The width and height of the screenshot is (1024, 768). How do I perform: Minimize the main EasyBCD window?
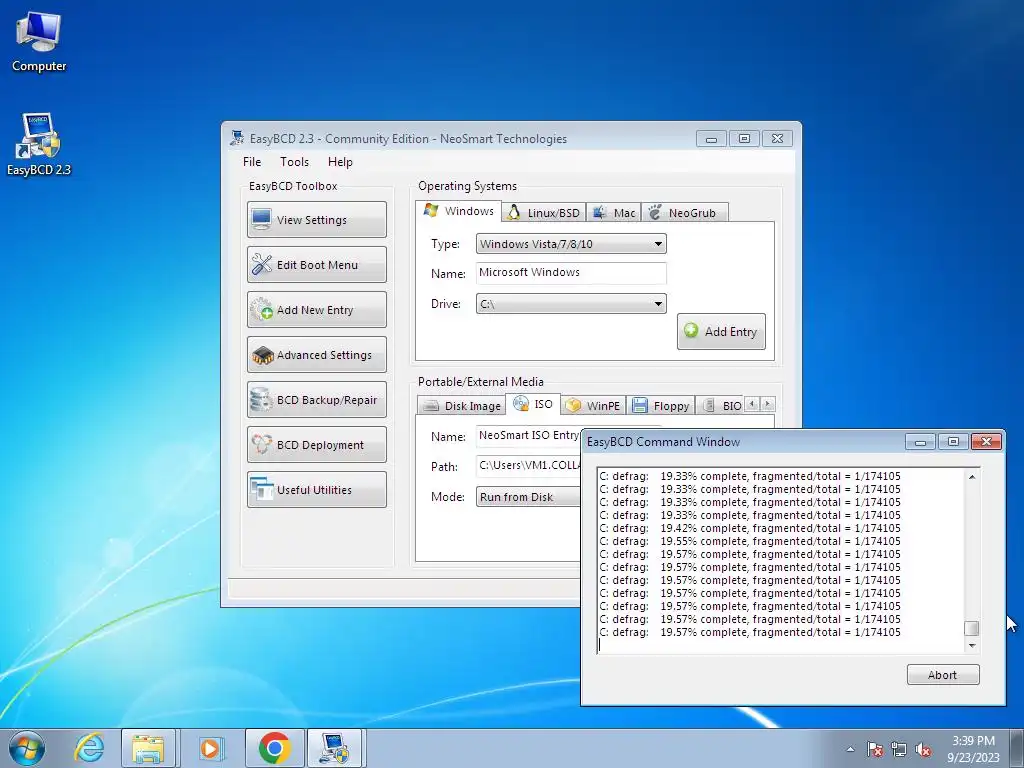tap(711, 138)
